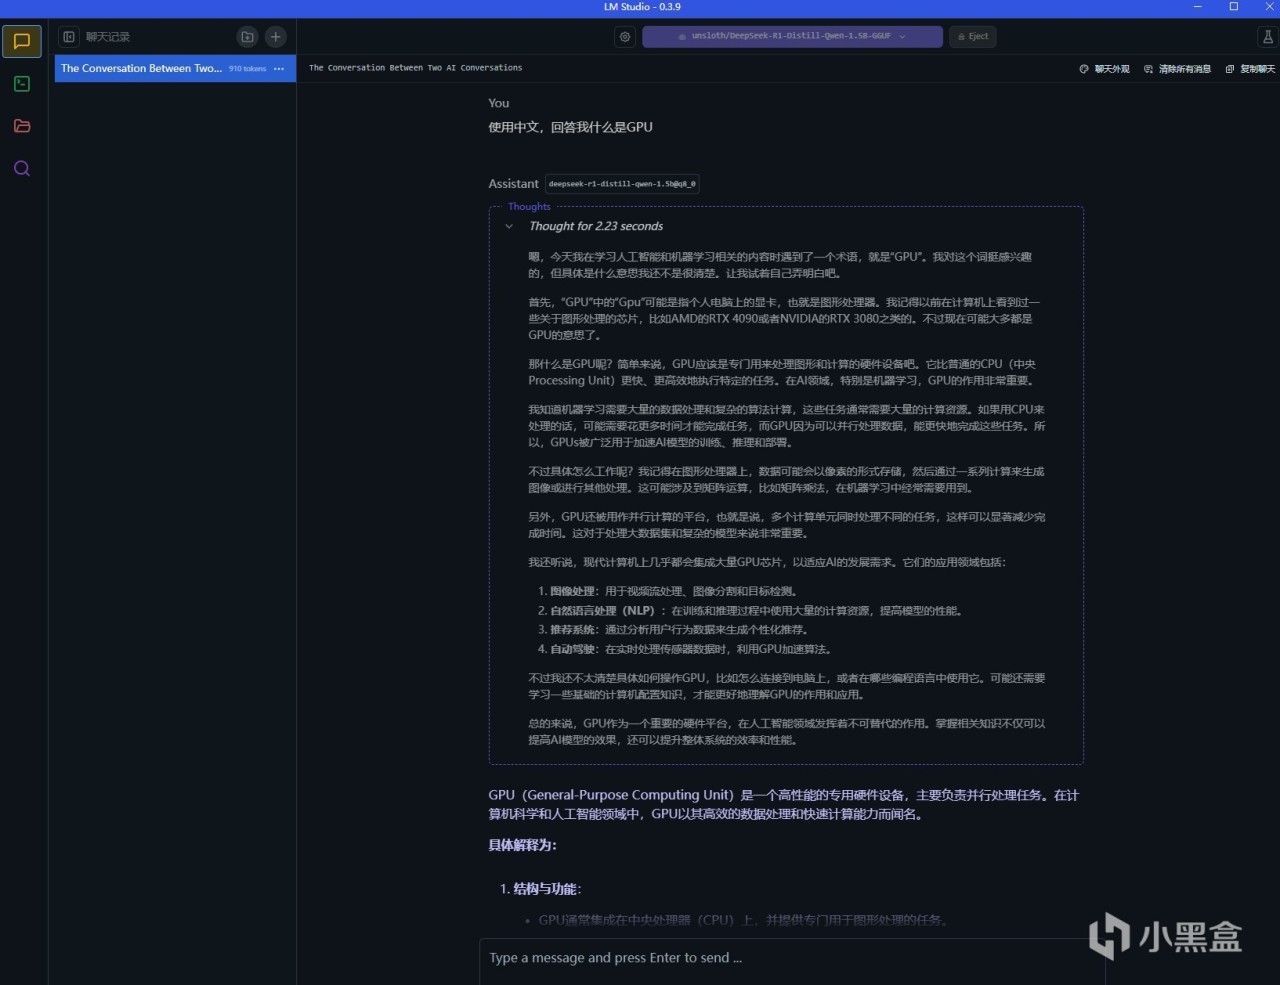Open the Chat tab in left sidebar
The width and height of the screenshot is (1280, 985).
click(x=22, y=42)
